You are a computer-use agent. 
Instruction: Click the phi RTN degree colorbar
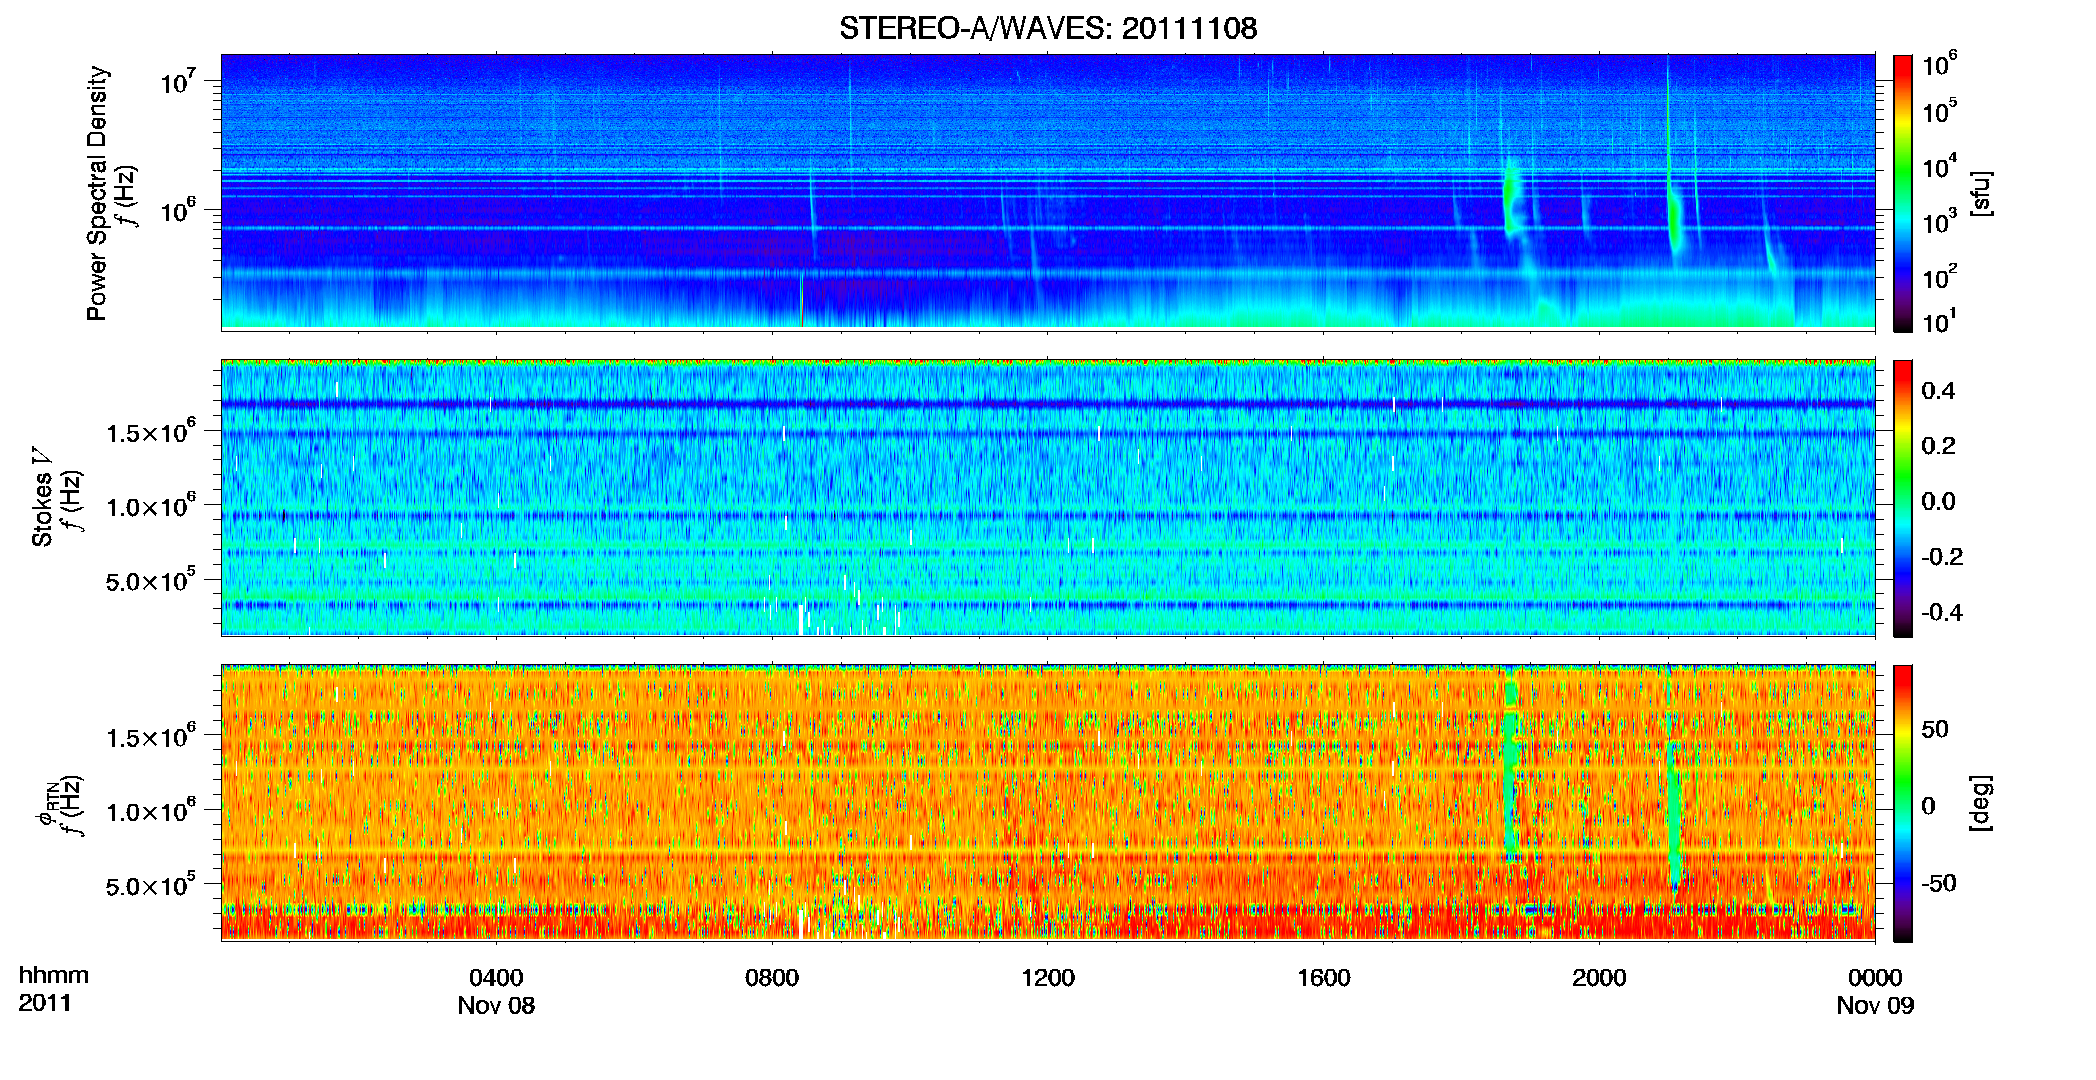click(x=1902, y=803)
